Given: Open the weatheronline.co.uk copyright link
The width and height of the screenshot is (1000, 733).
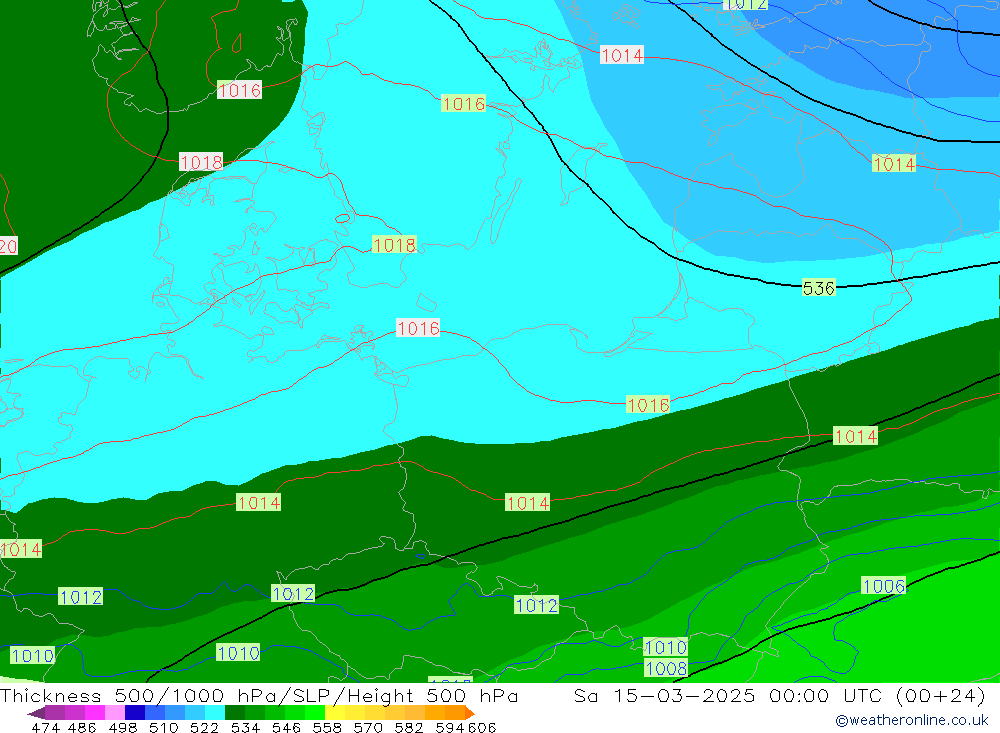Looking at the screenshot, I should tap(911, 720).
